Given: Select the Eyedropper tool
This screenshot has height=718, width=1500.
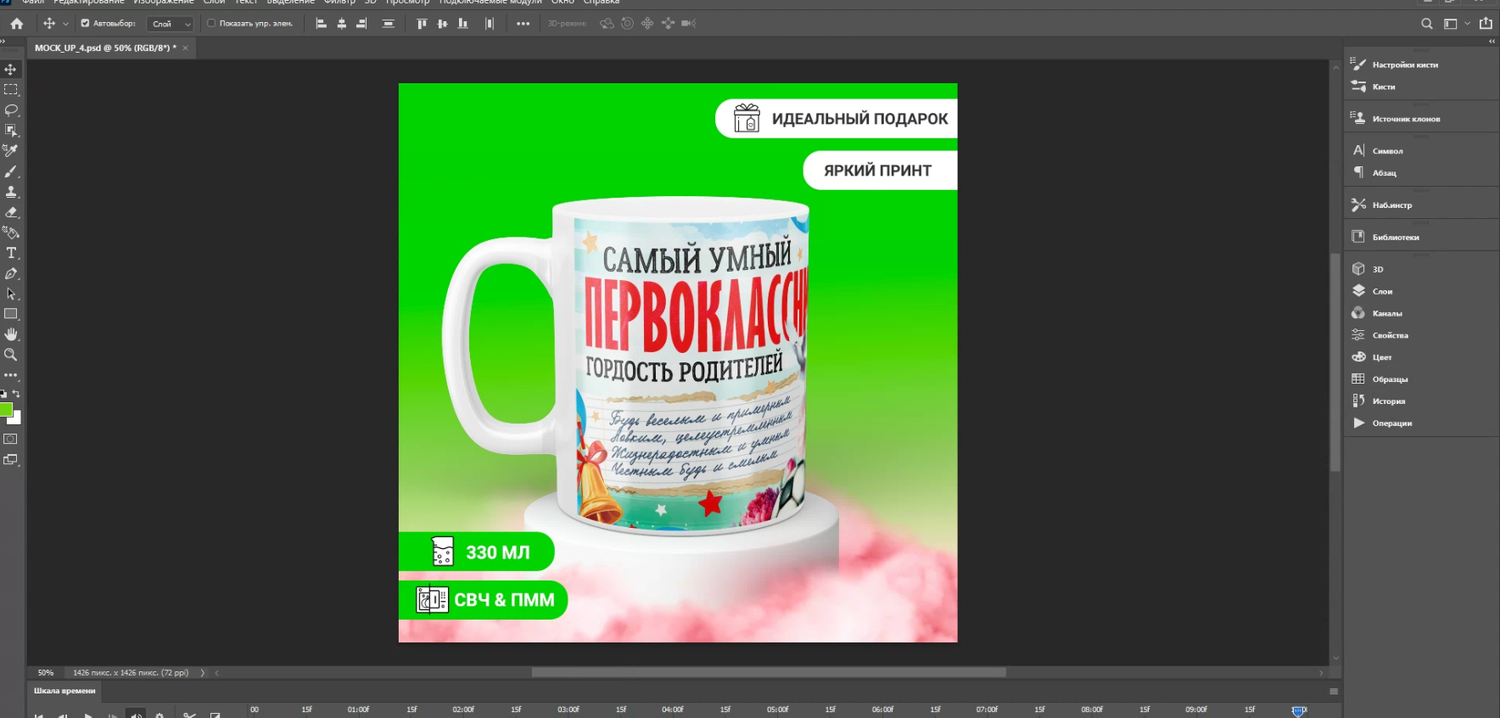Looking at the screenshot, I should (x=11, y=151).
